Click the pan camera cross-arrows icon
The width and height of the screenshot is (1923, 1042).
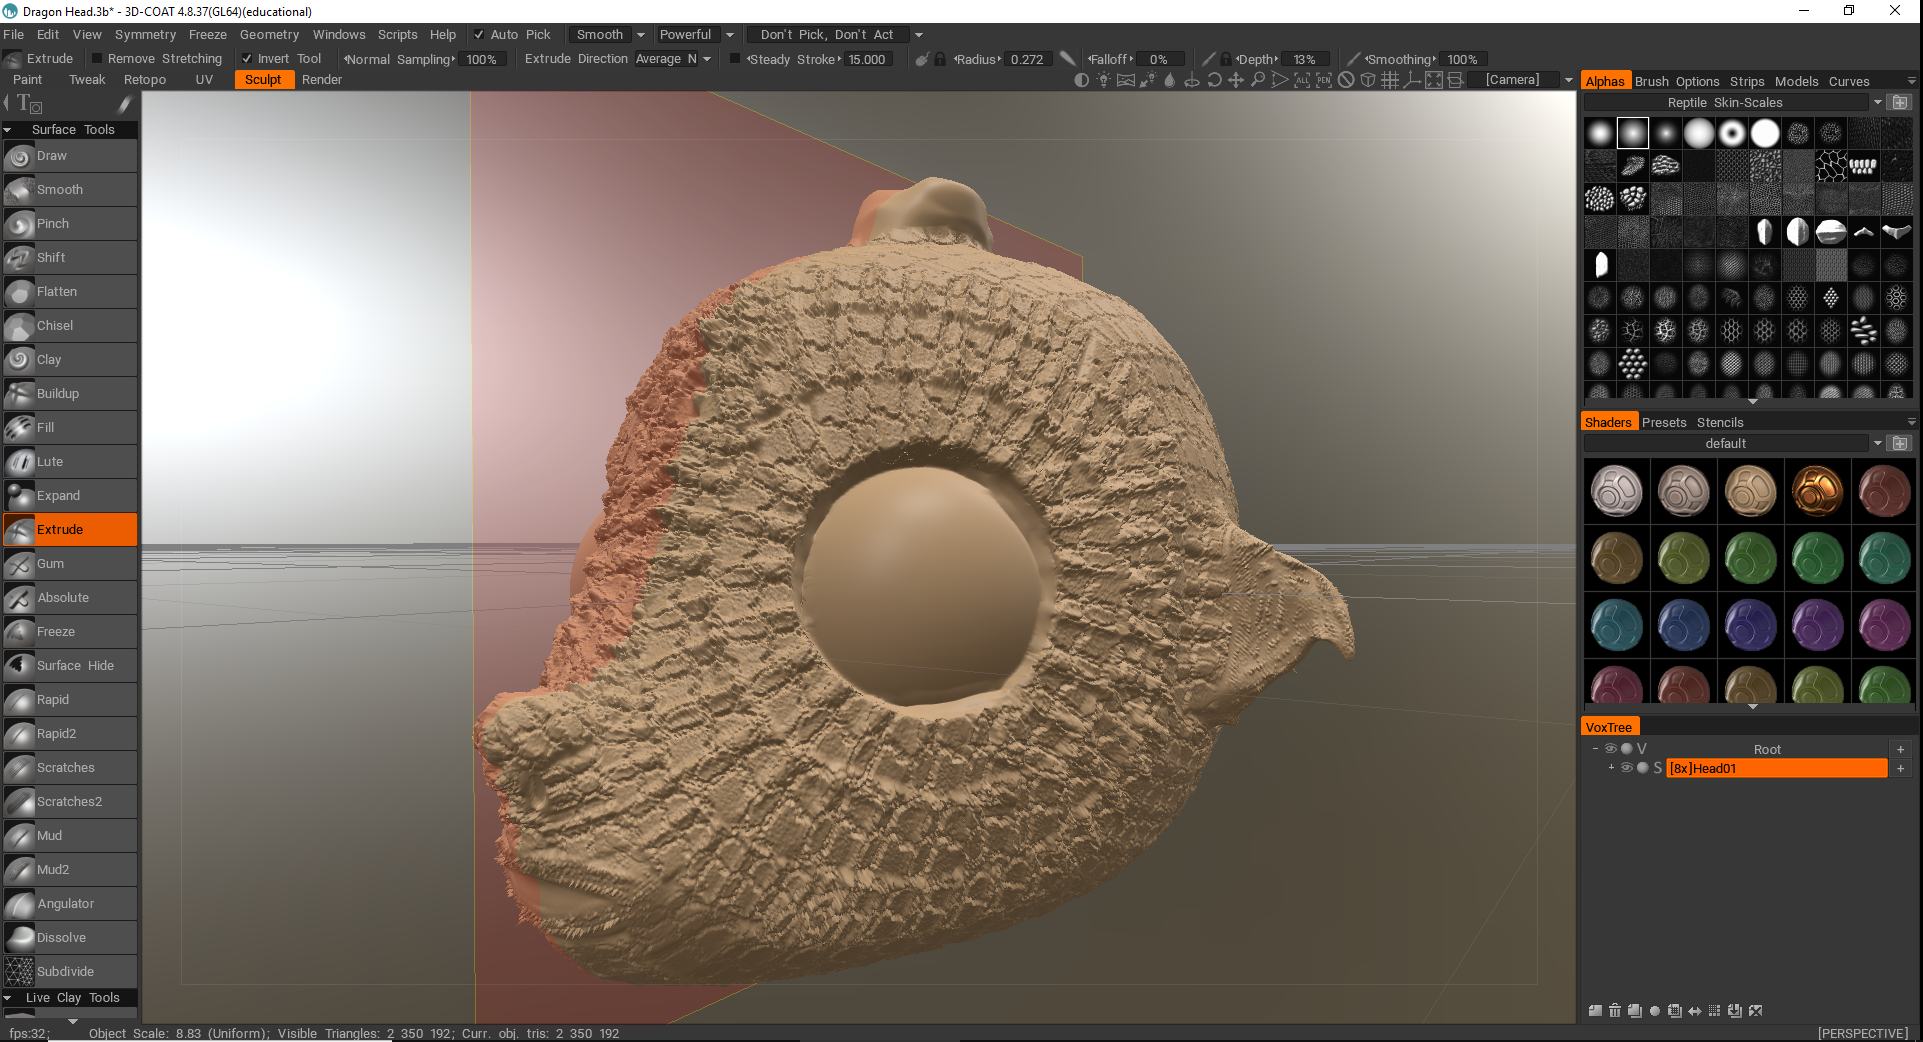pos(1236,80)
